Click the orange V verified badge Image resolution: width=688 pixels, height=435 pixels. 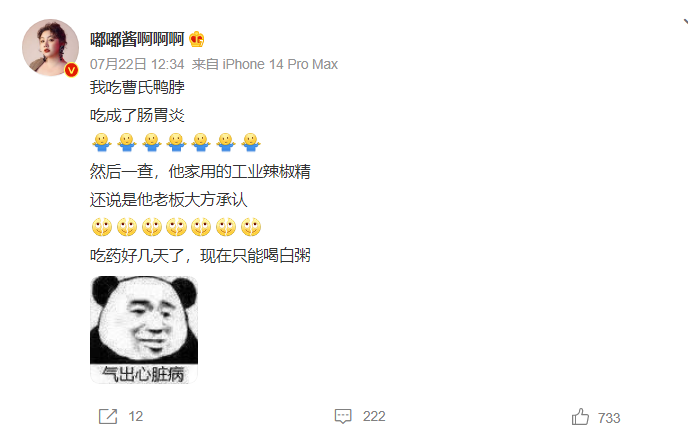point(71,70)
